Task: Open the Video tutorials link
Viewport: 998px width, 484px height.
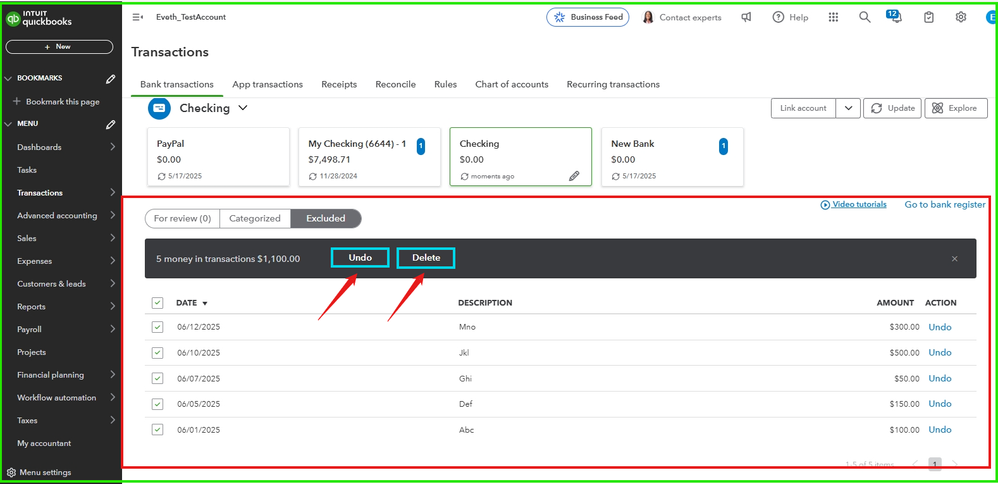Action: click(854, 204)
